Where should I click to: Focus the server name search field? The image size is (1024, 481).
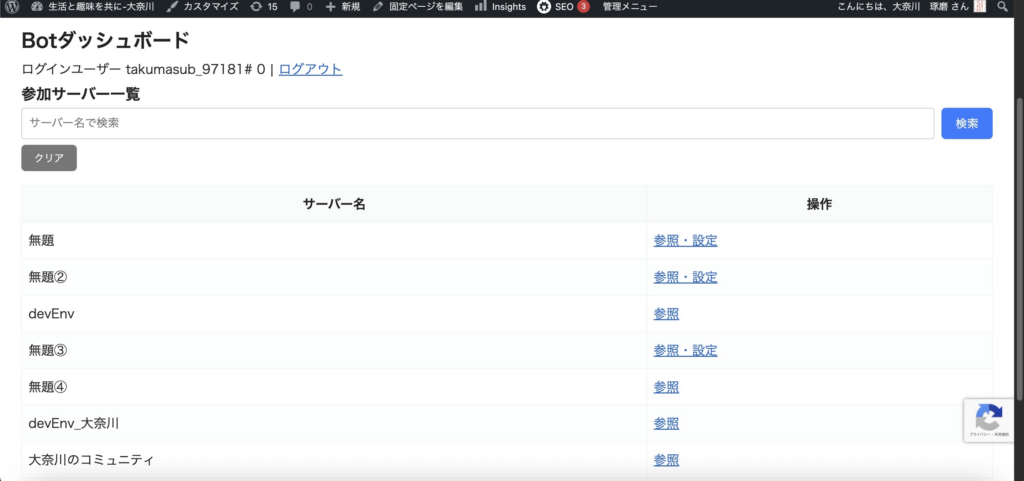coord(477,123)
